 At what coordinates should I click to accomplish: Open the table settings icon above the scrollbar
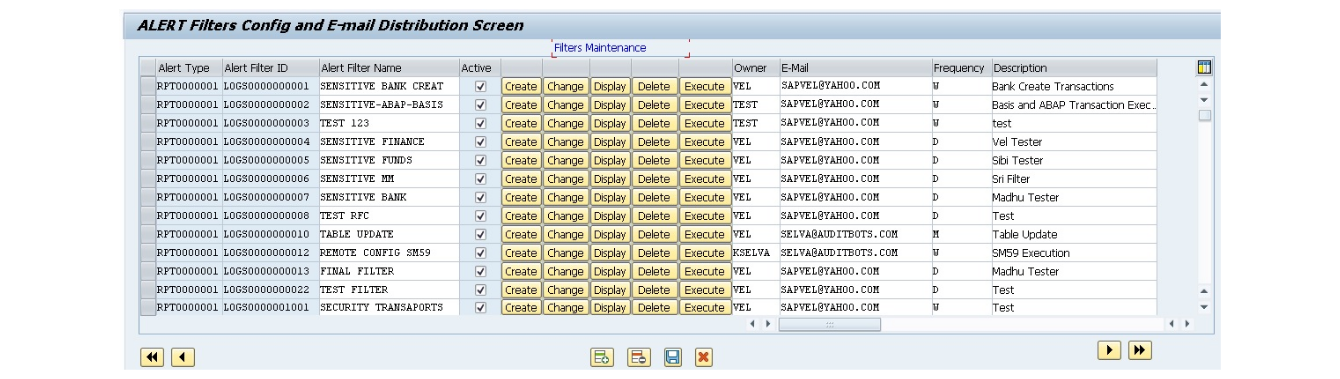1204,68
